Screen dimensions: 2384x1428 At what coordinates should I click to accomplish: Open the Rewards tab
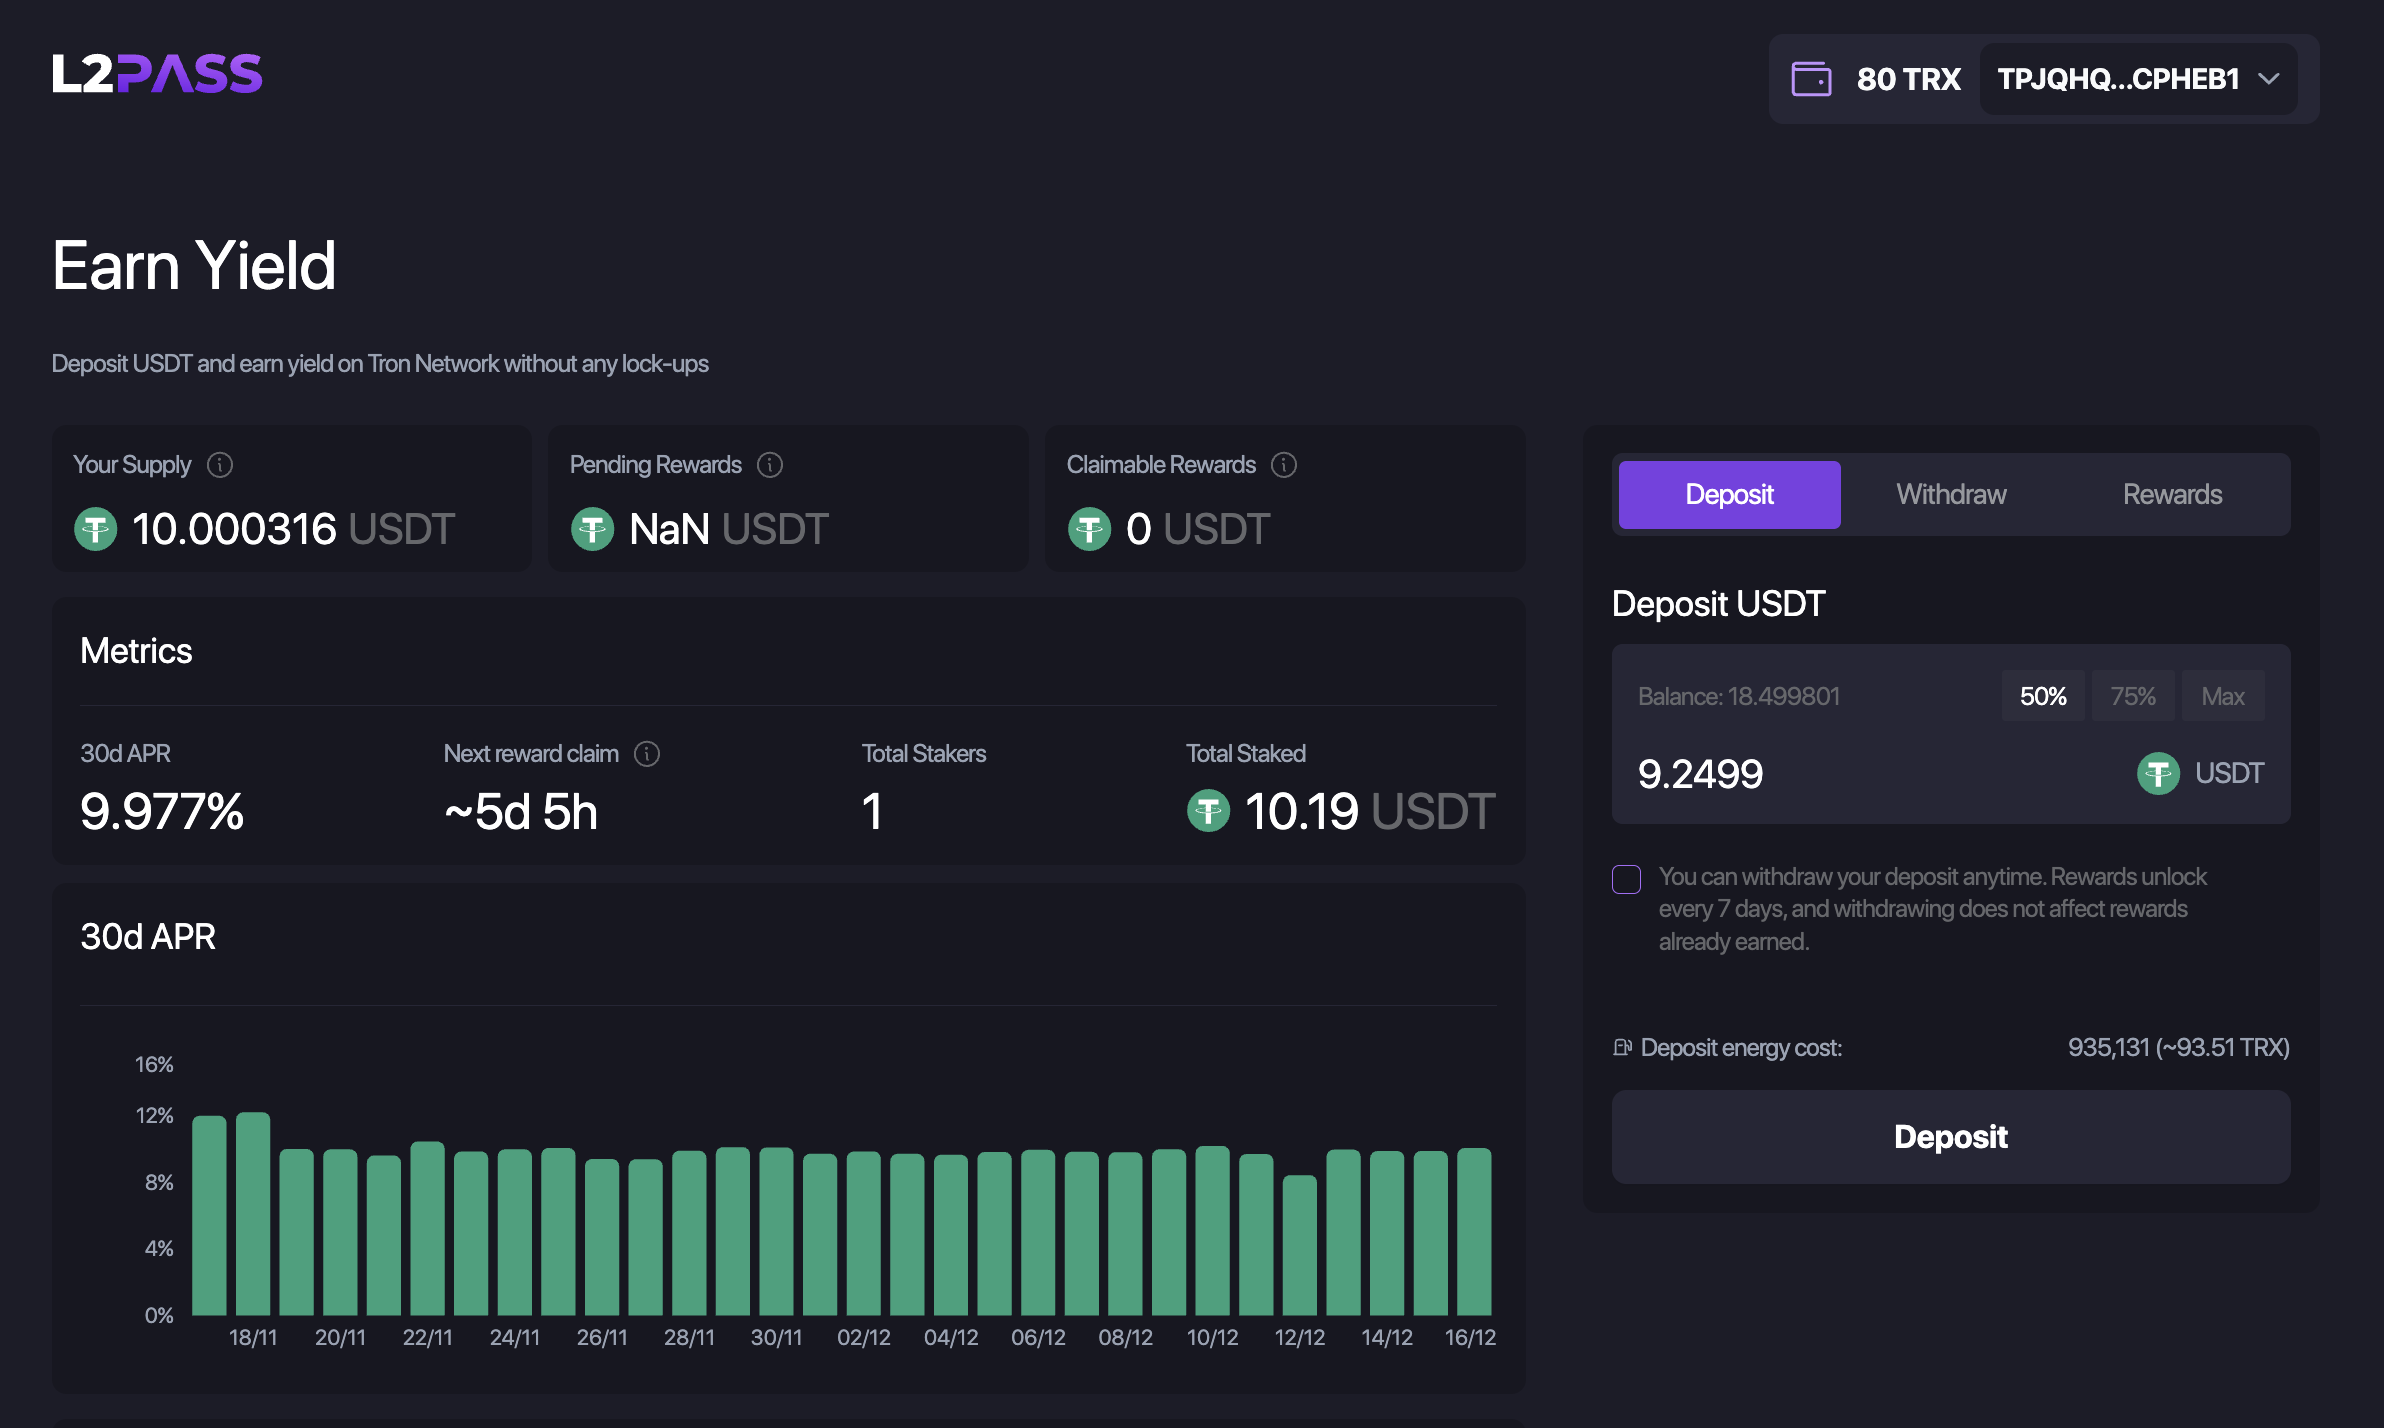(x=2172, y=494)
